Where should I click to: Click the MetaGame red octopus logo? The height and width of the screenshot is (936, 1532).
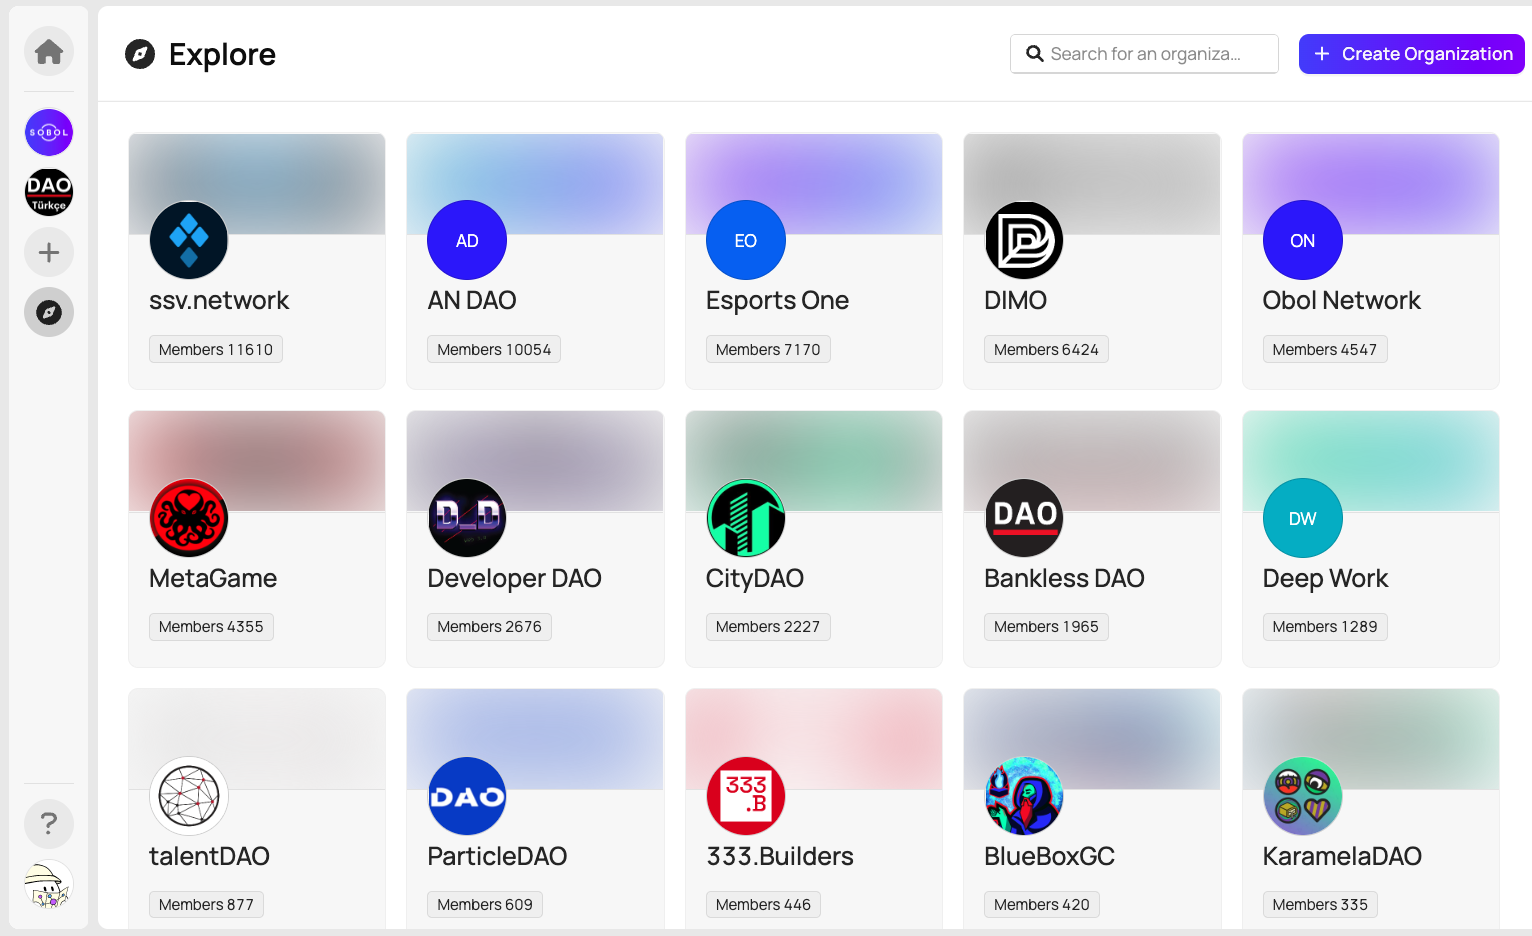[189, 518]
